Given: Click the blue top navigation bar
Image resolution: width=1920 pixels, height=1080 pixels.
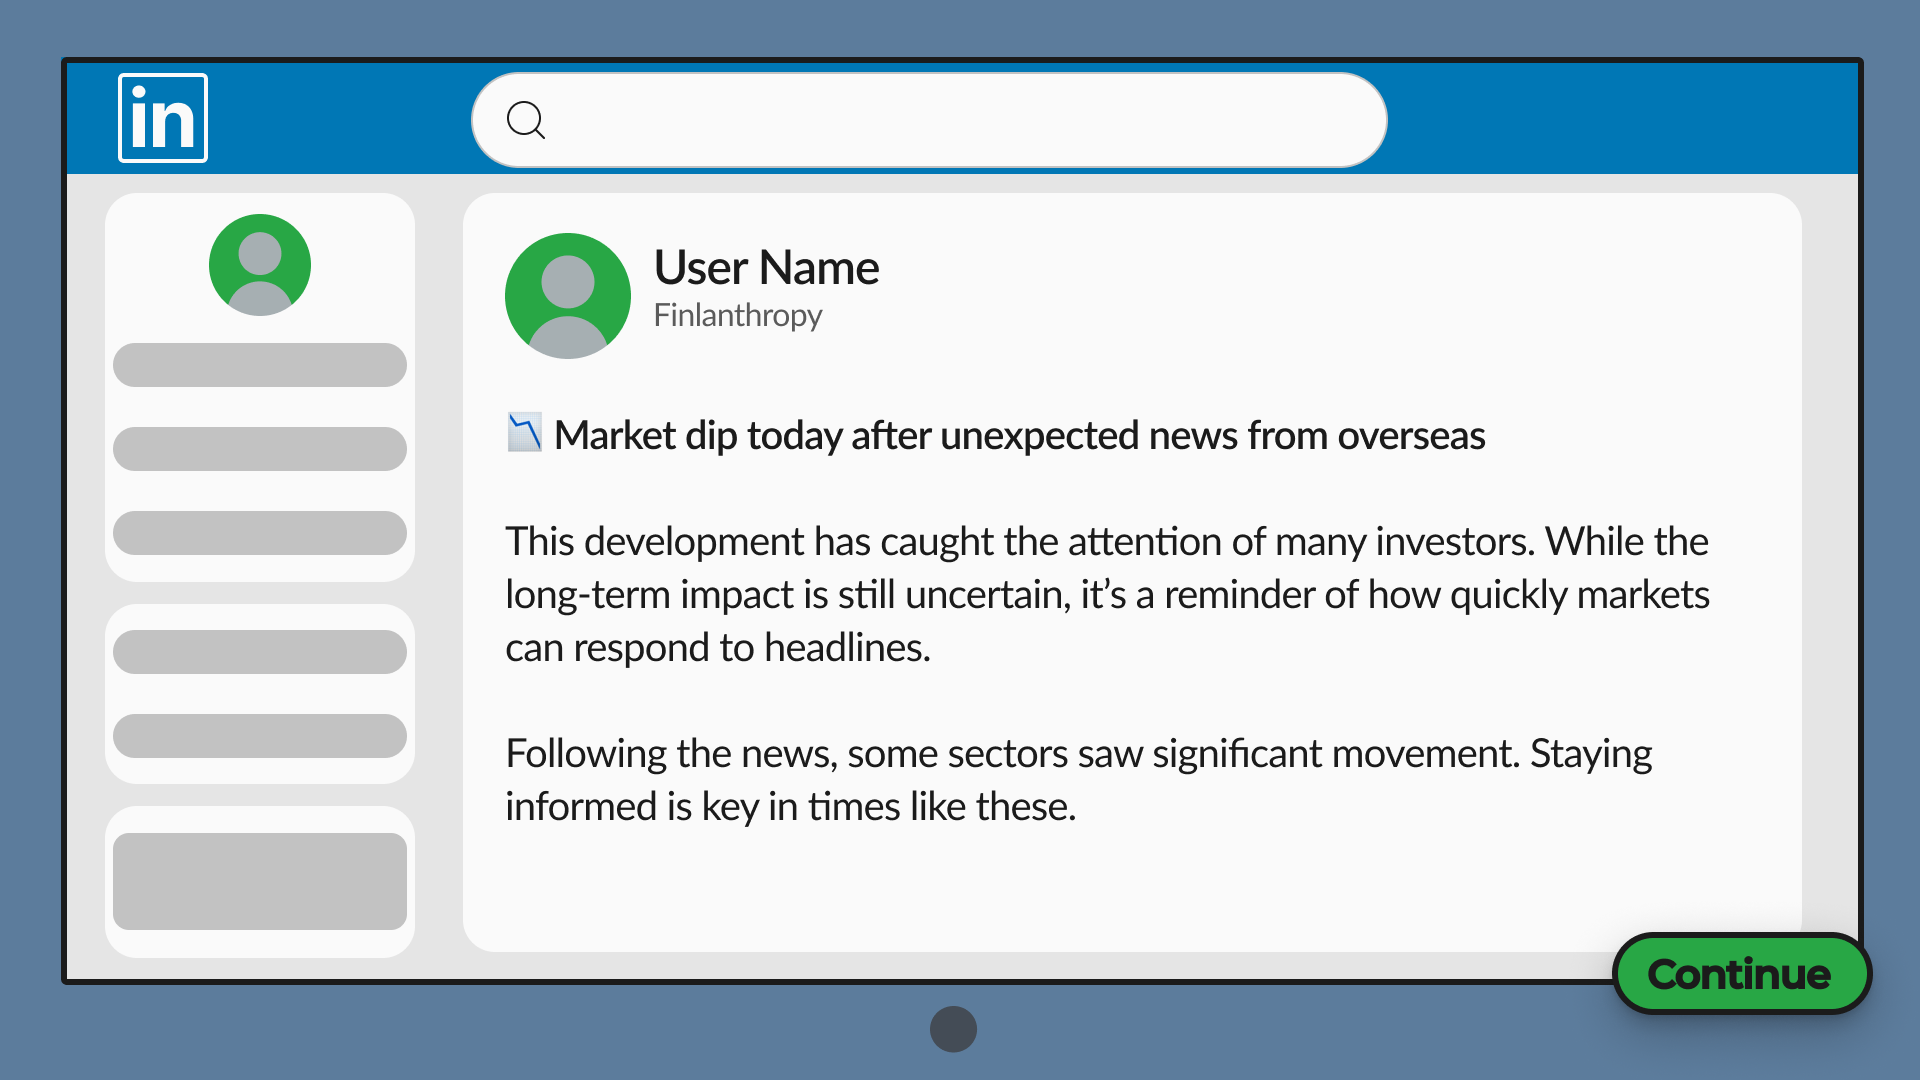Looking at the screenshot, I should (x=1620, y=118).
